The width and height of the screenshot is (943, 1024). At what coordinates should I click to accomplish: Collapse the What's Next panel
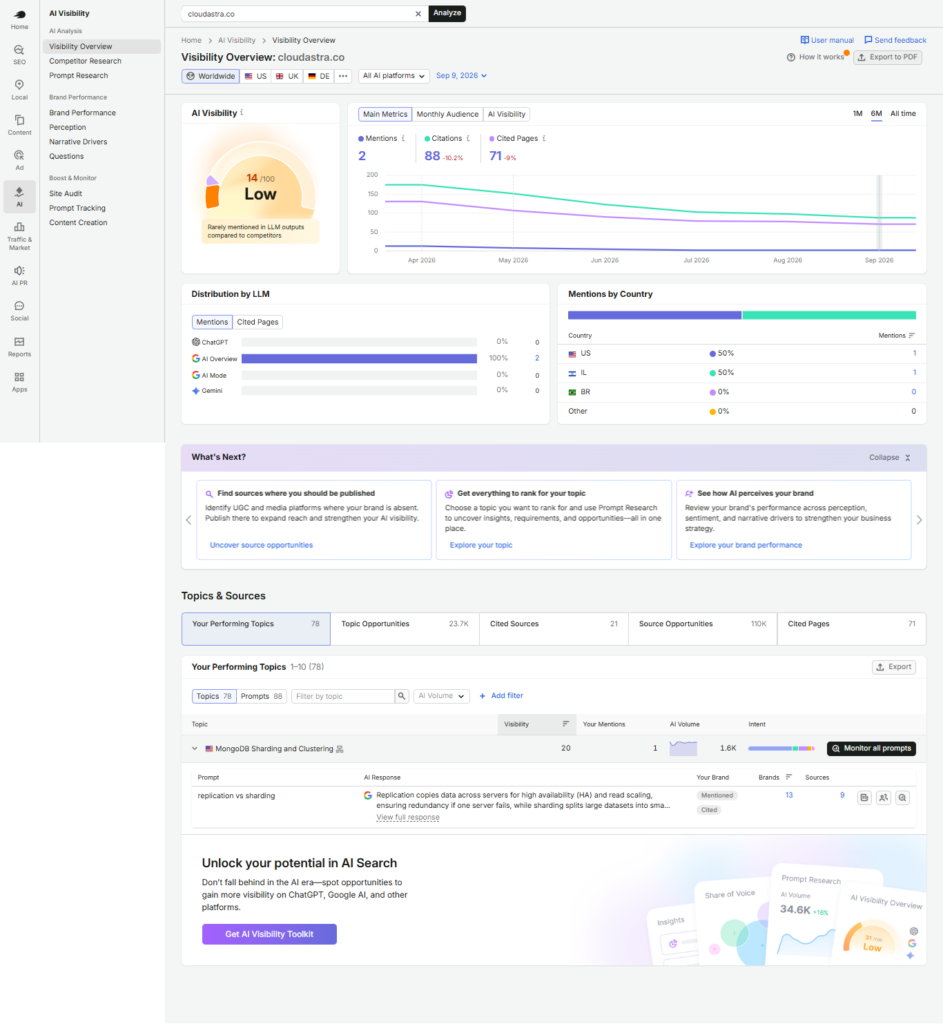(x=889, y=458)
